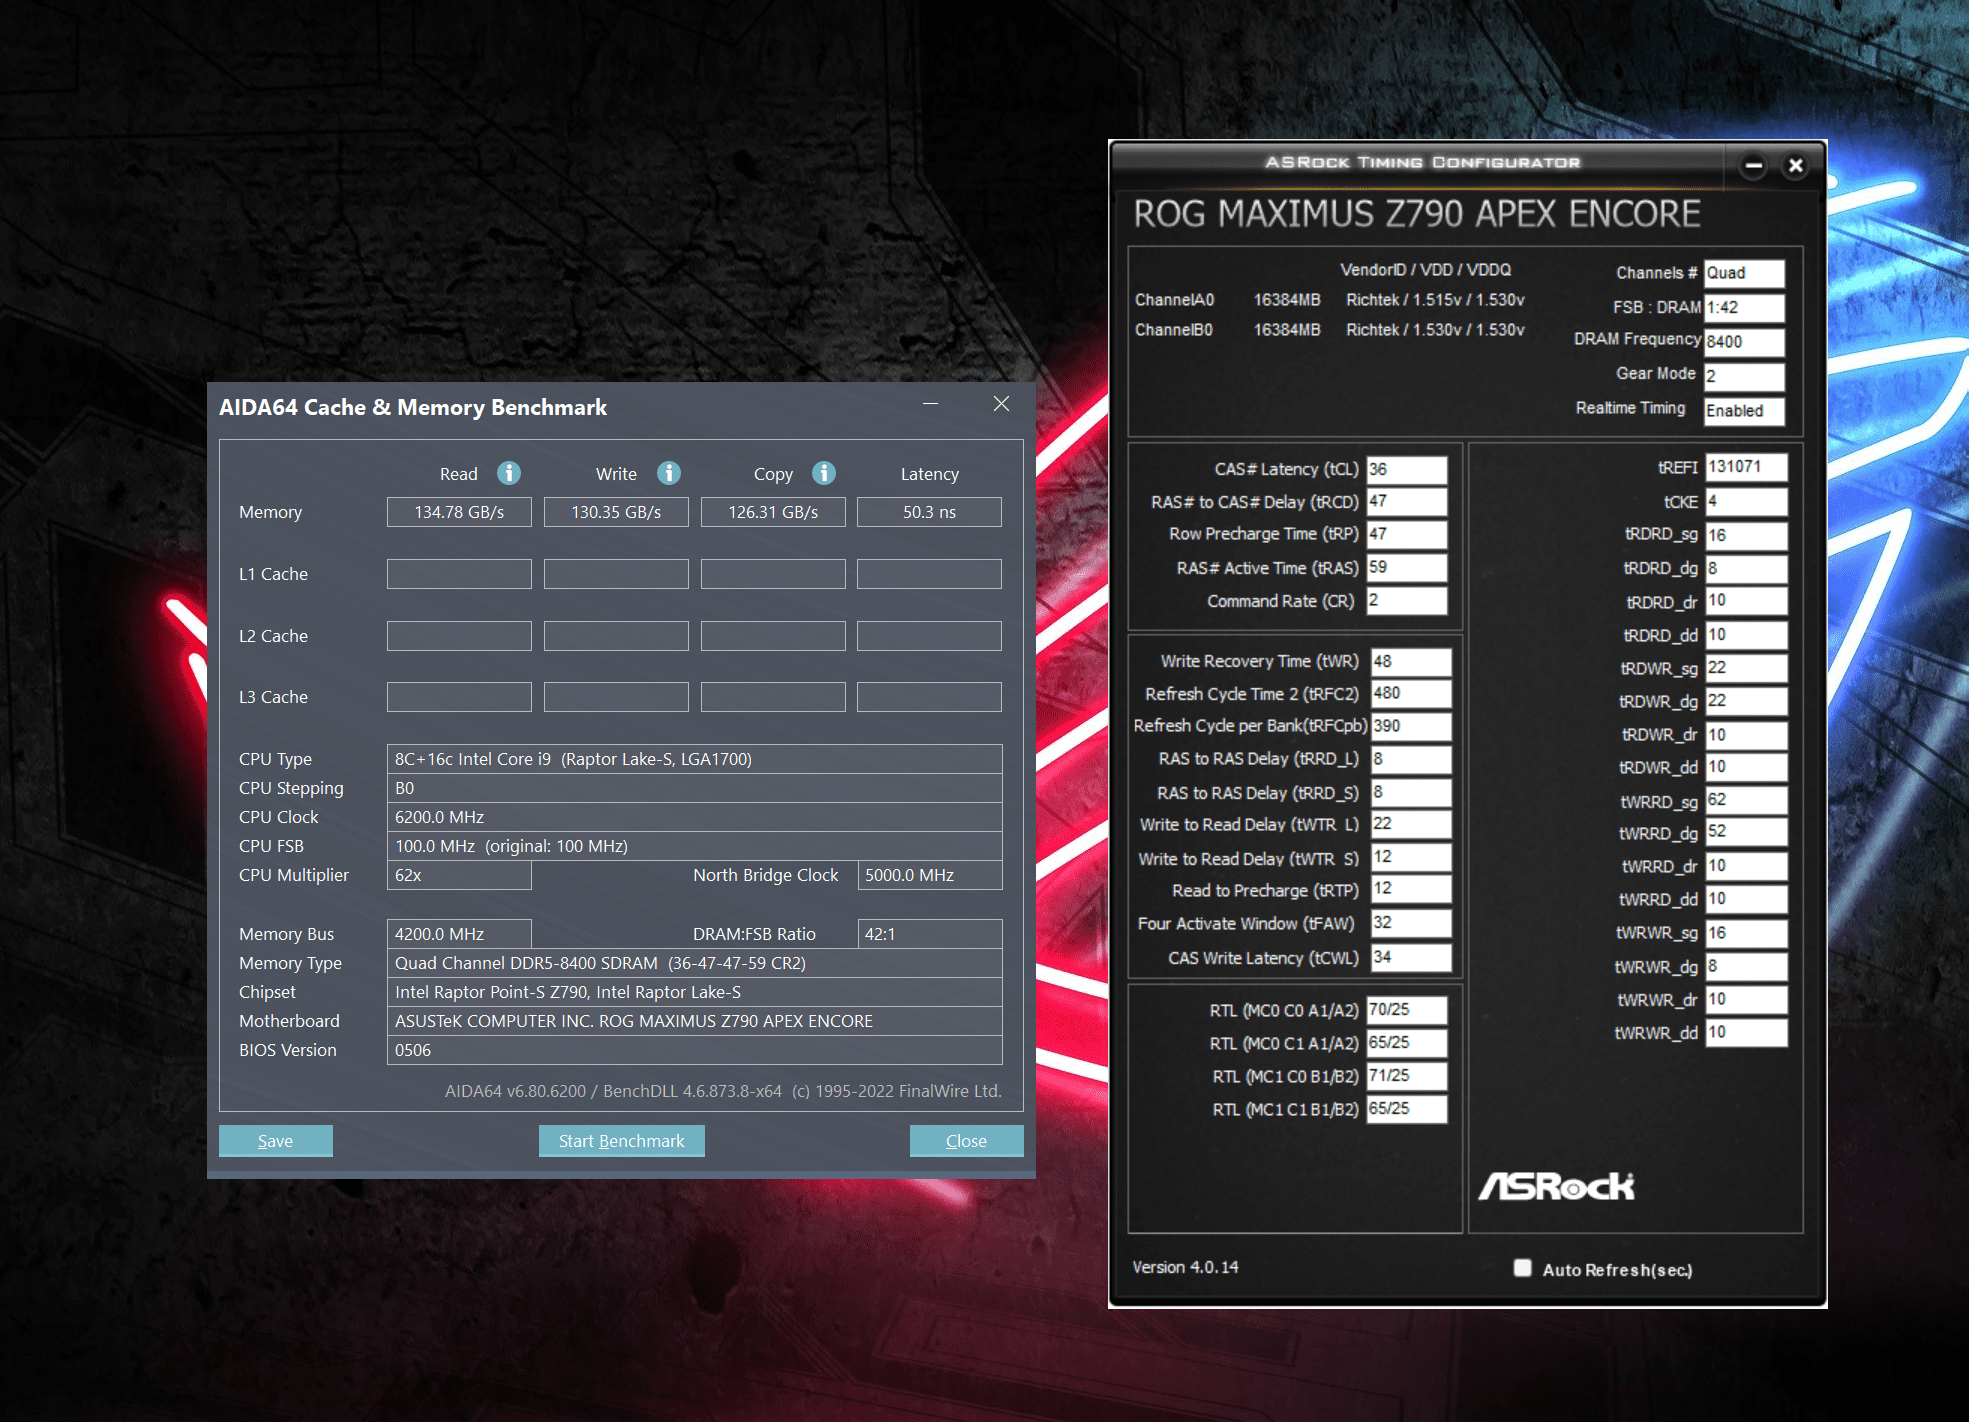Click the Memory Read result 134.78 GB/s
This screenshot has height=1422, width=1969.
[x=459, y=512]
